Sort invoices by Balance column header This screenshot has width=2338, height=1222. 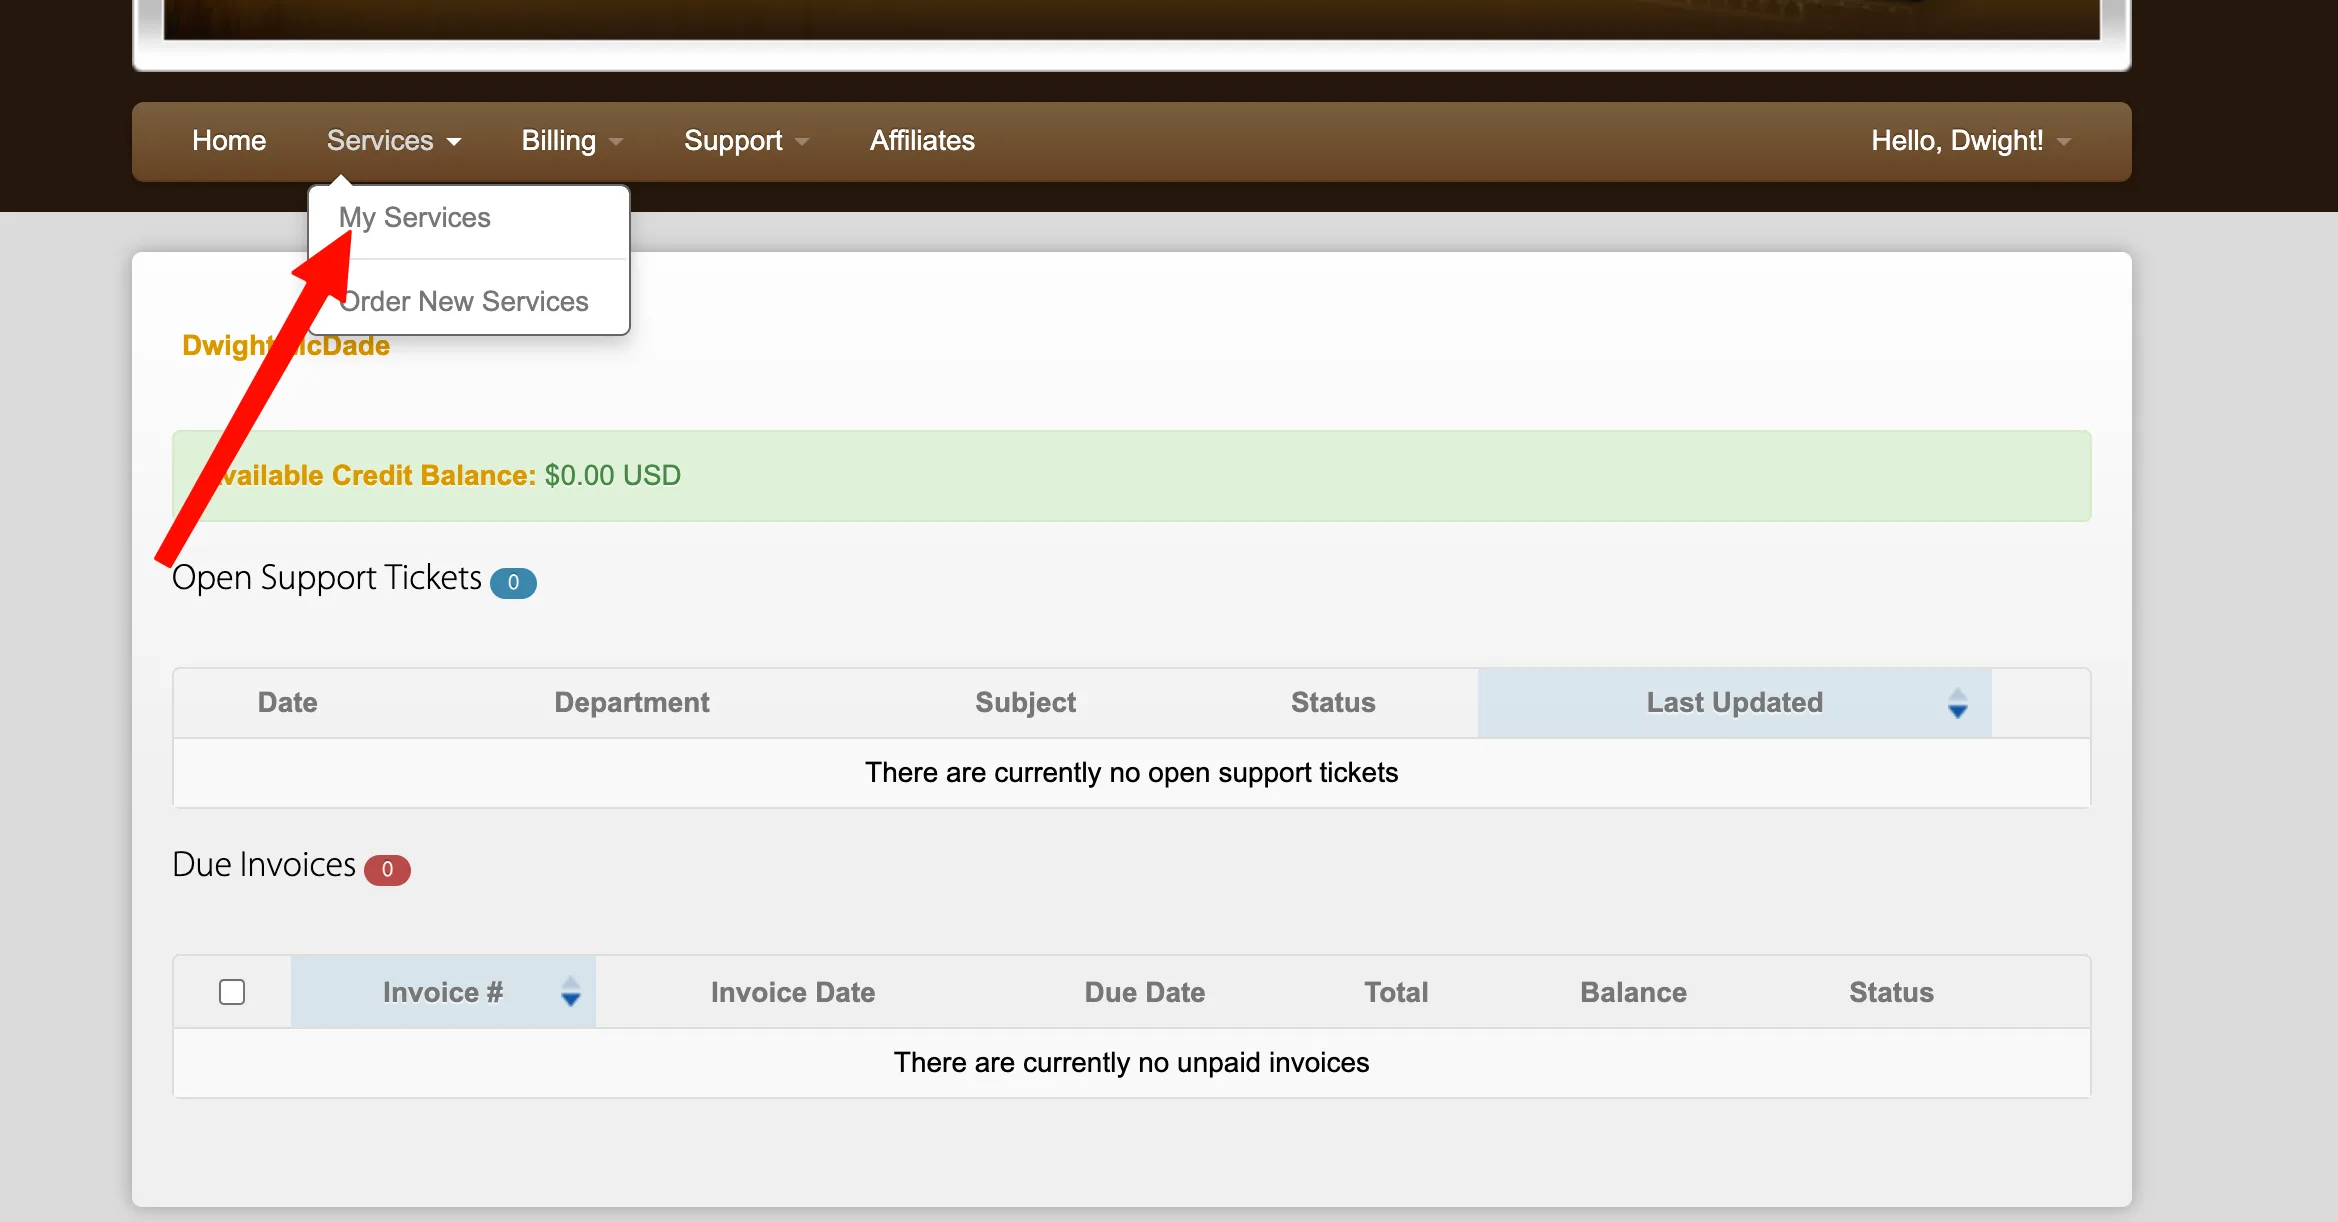(1633, 992)
